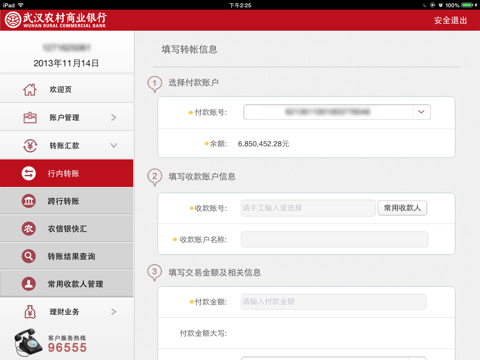Click the magnifier icon for 转账结果查询
The width and height of the screenshot is (480, 360).
[29, 256]
